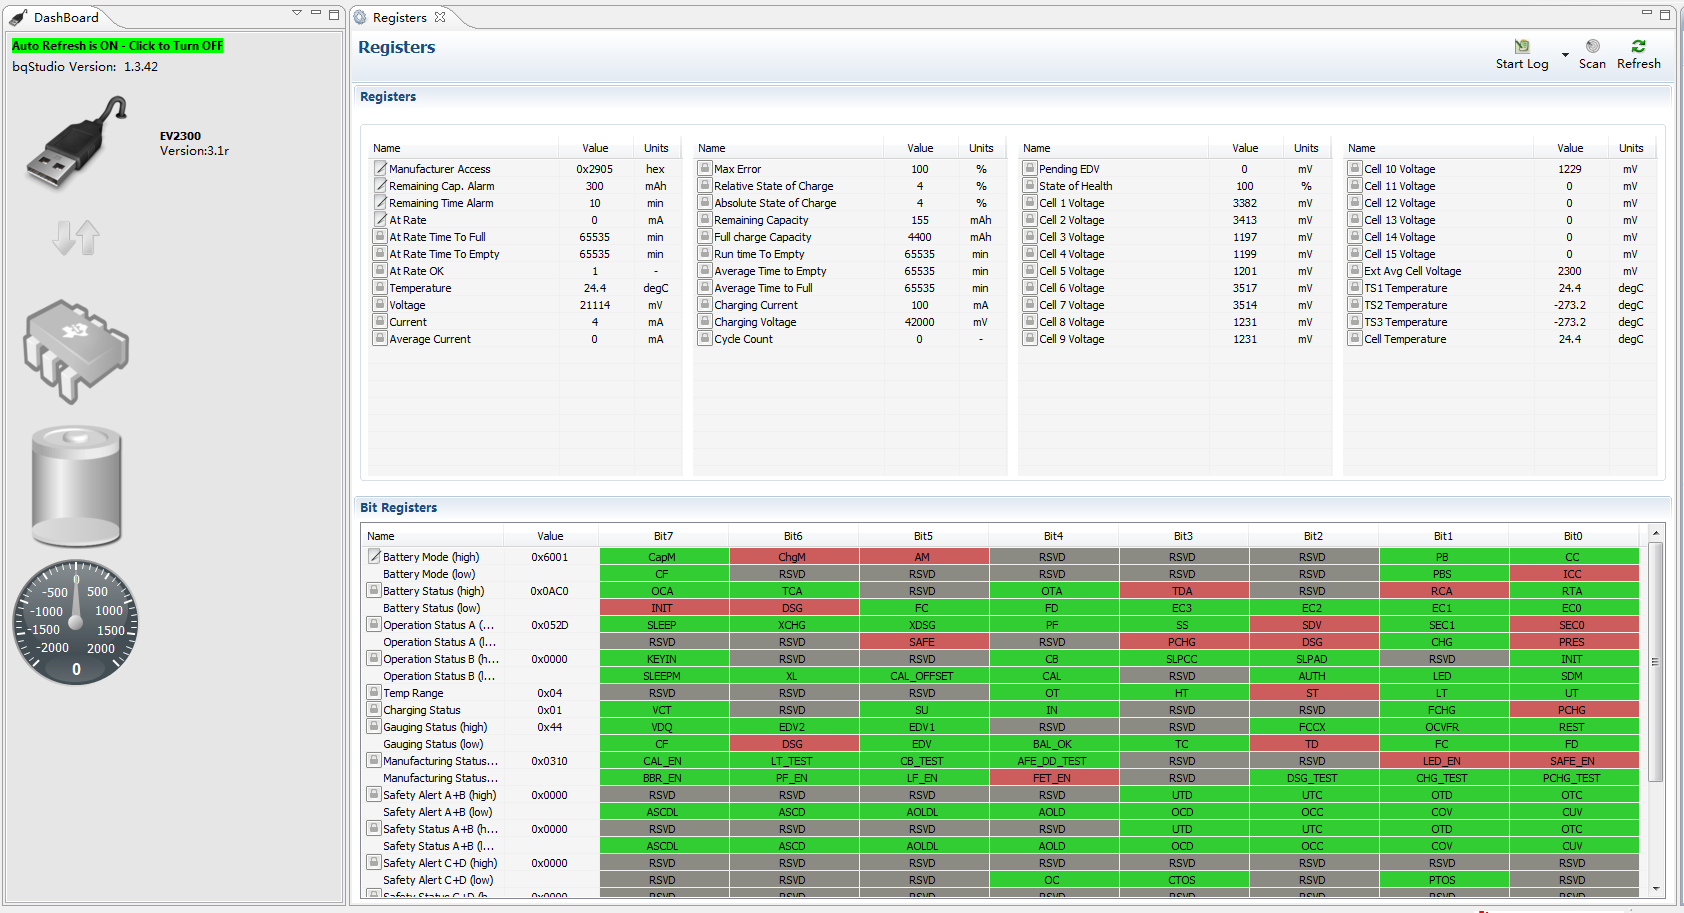Click the Value header in Bit Registers

tap(550, 536)
